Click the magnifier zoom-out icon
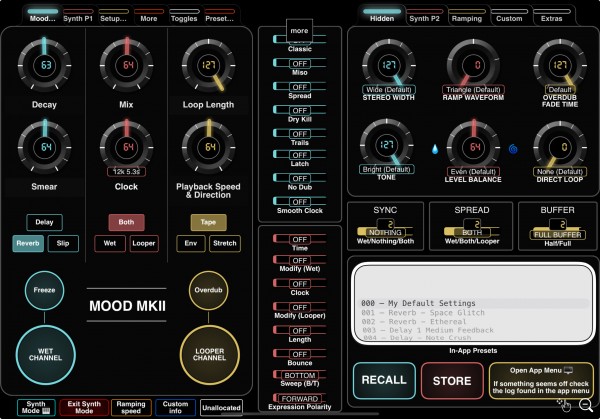This screenshot has height=419, width=600. click(x=586, y=405)
